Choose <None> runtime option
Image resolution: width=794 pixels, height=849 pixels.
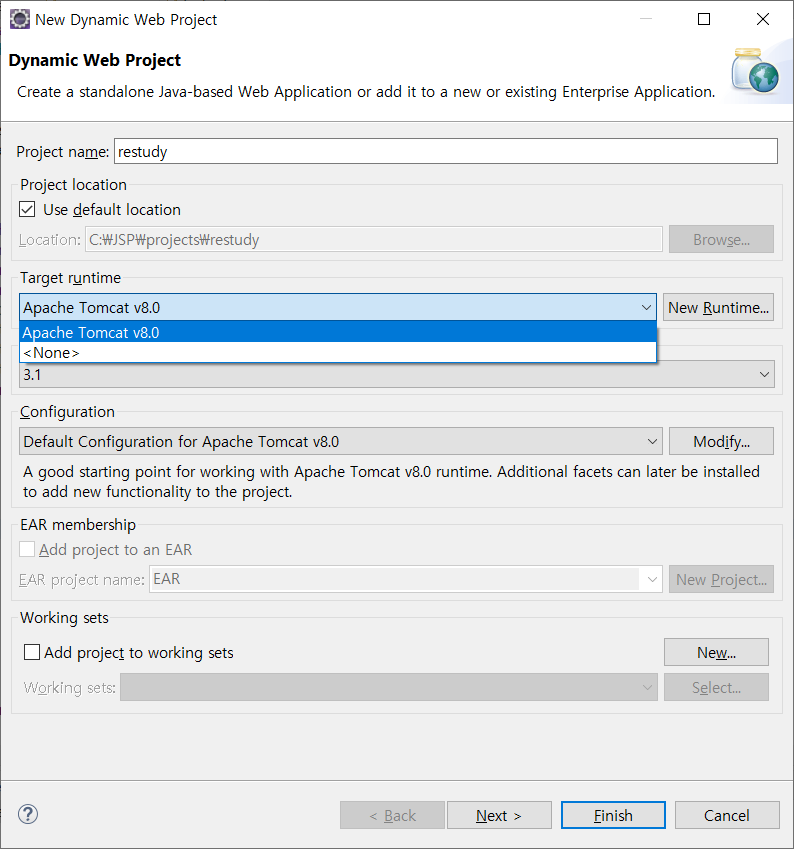338,352
